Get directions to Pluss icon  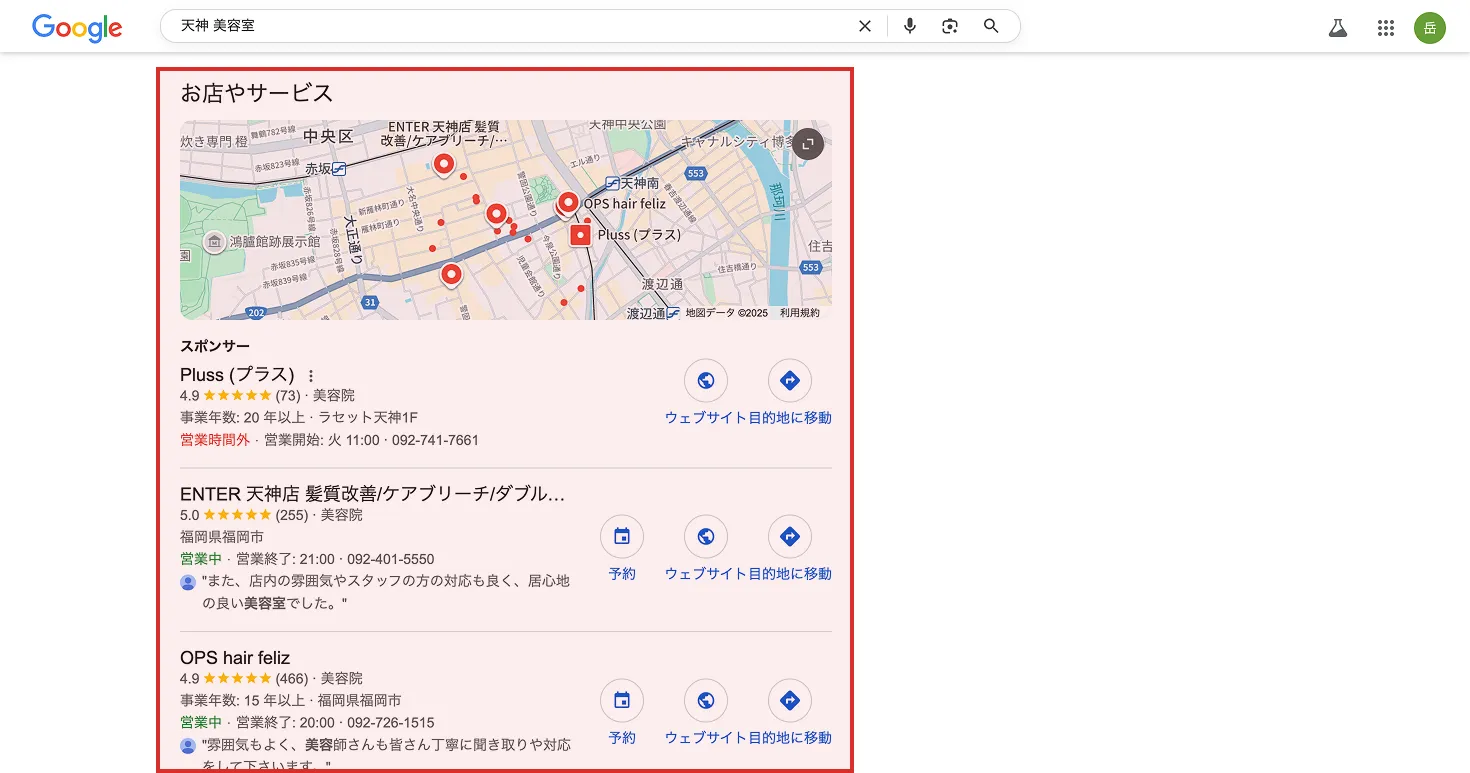coord(790,381)
